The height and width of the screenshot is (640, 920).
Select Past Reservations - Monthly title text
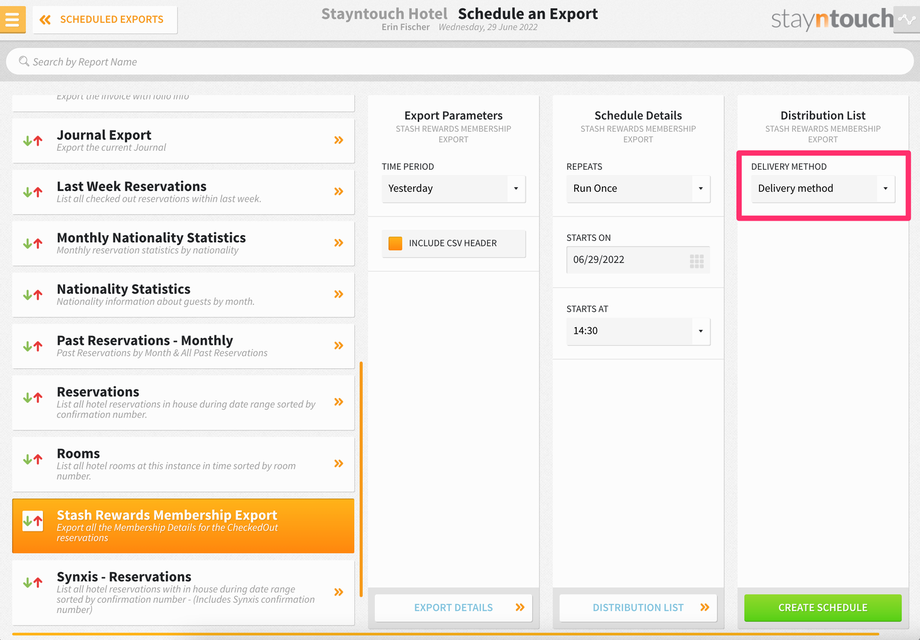tap(145, 341)
